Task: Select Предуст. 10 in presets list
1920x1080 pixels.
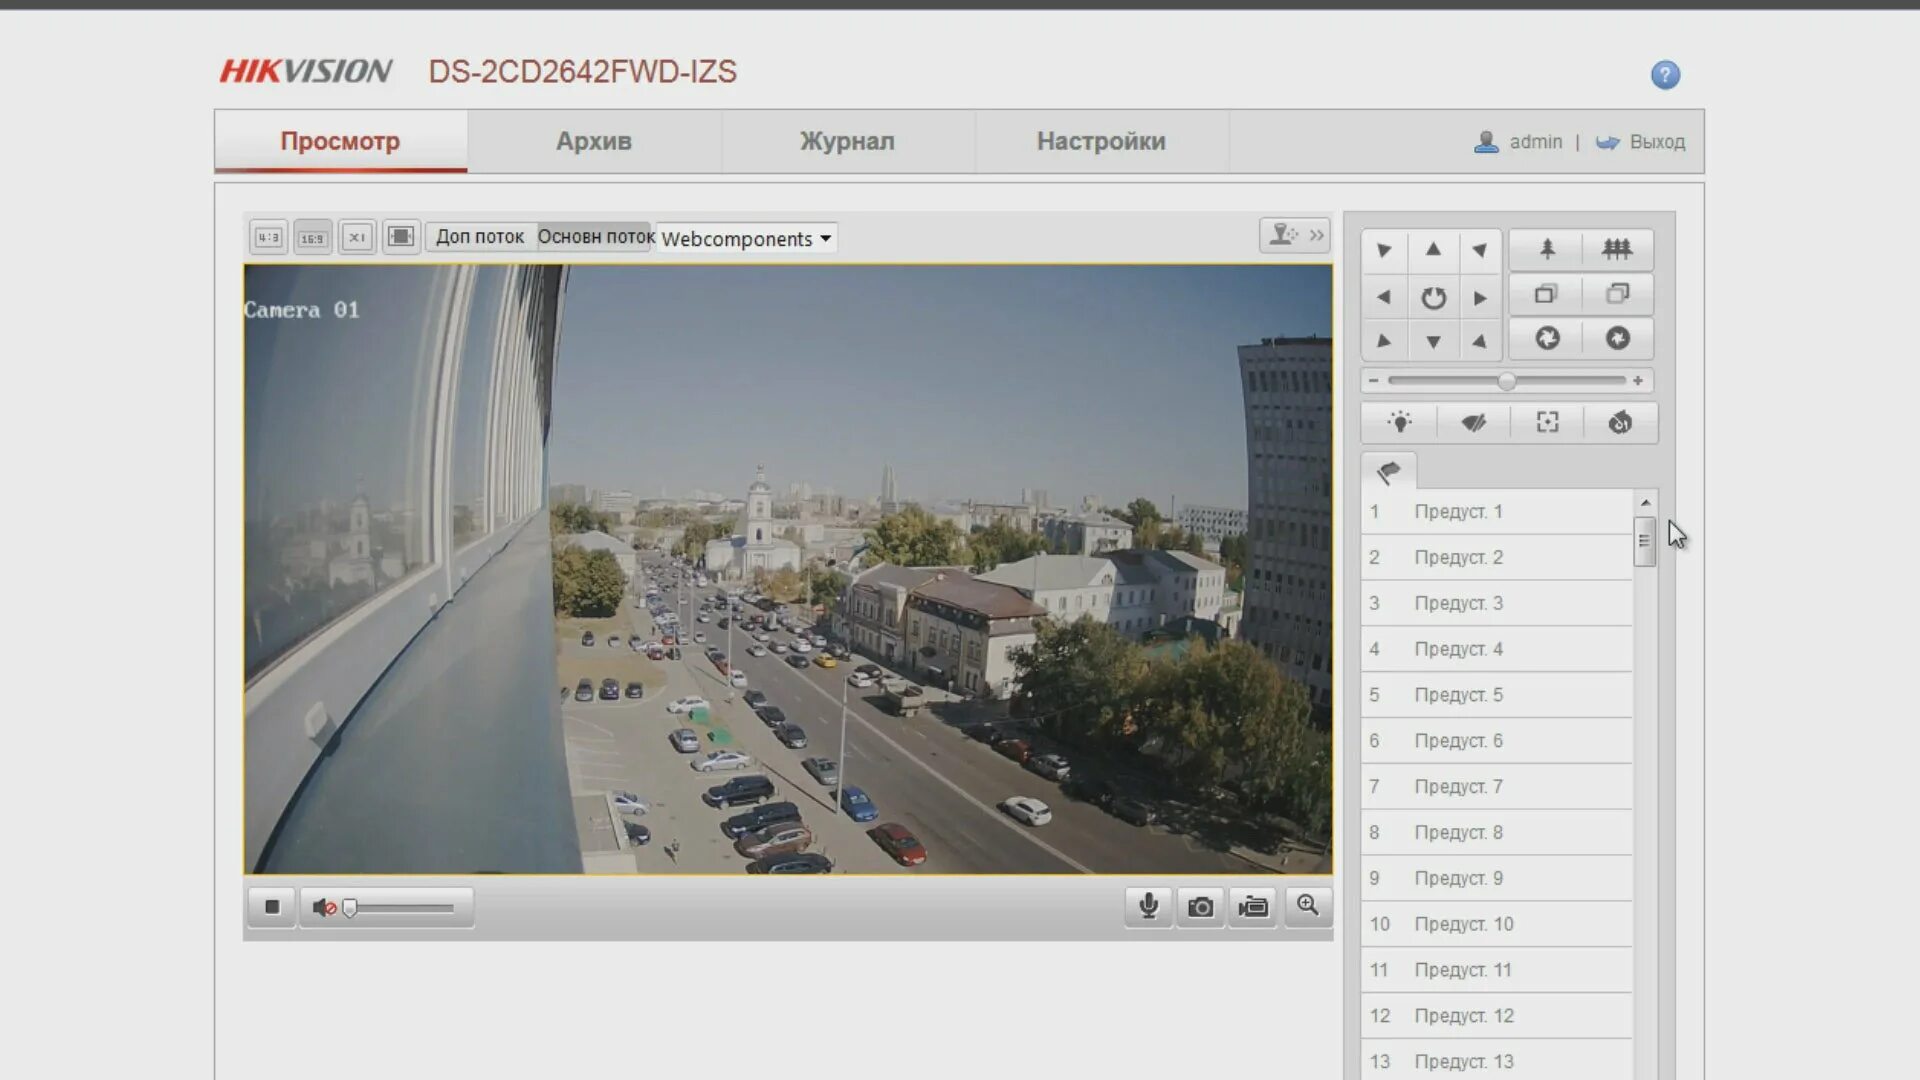Action: click(1496, 925)
